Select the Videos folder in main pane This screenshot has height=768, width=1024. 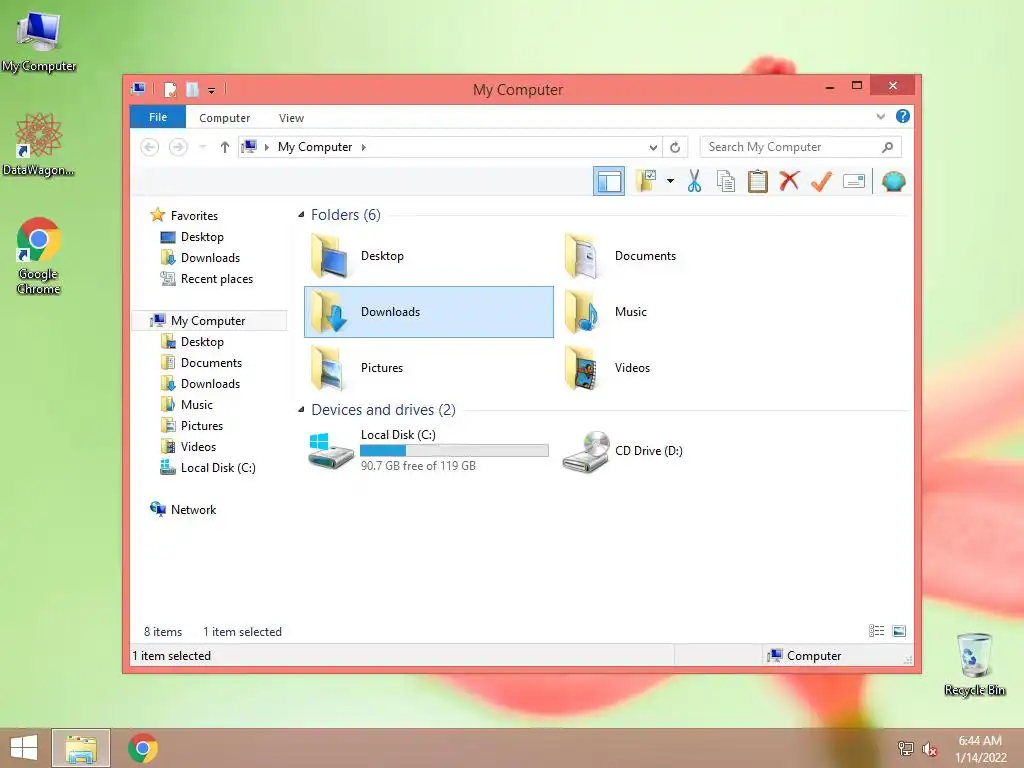(682, 368)
